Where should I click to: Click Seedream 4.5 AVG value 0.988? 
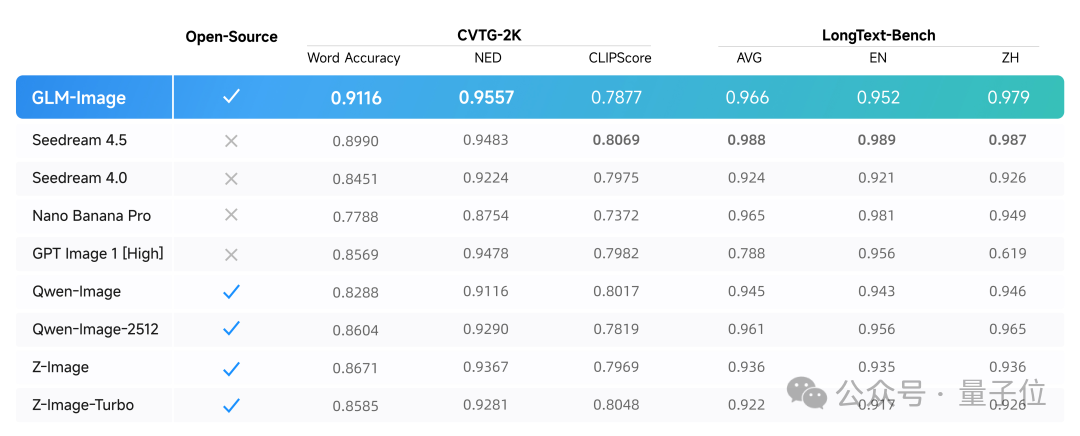(x=747, y=140)
